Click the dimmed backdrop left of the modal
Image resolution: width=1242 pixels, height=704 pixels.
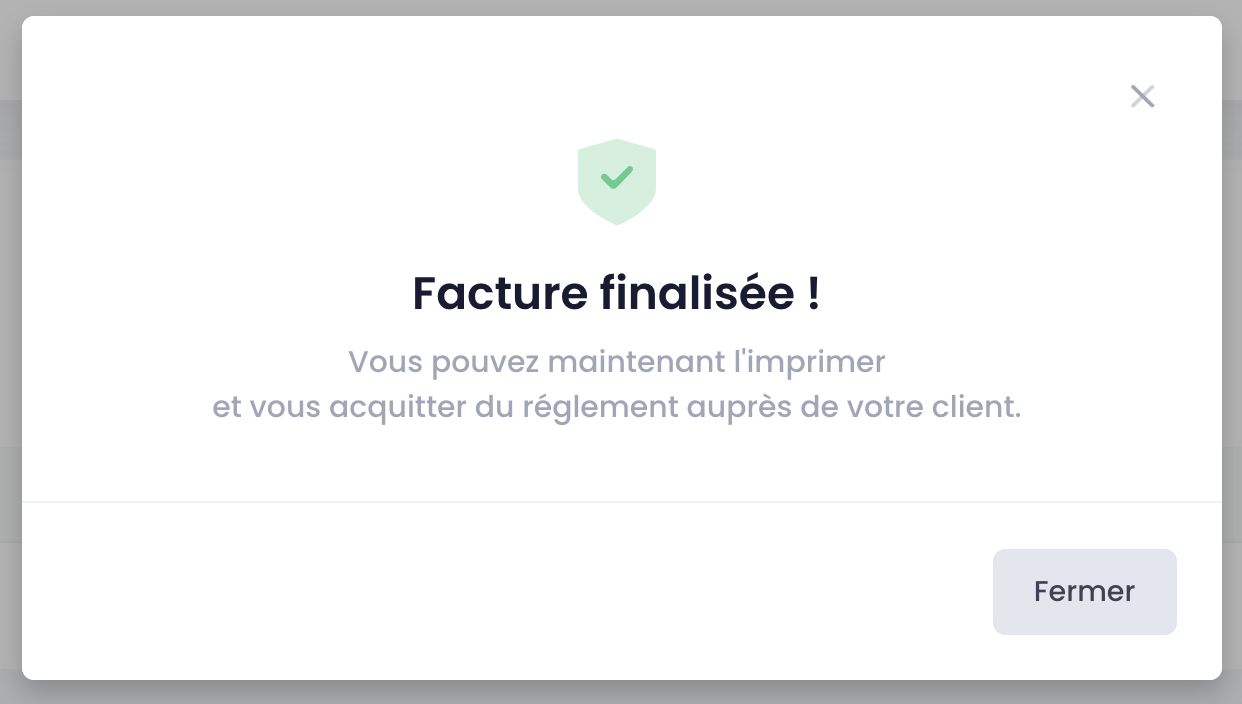(10, 350)
